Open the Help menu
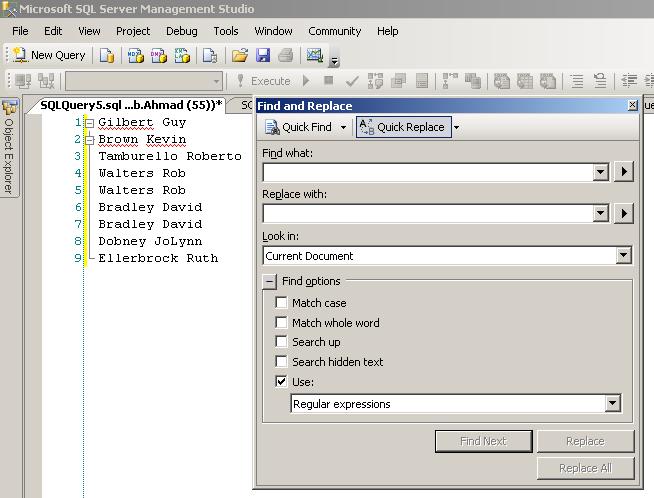654x498 pixels. click(x=387, y=31)
